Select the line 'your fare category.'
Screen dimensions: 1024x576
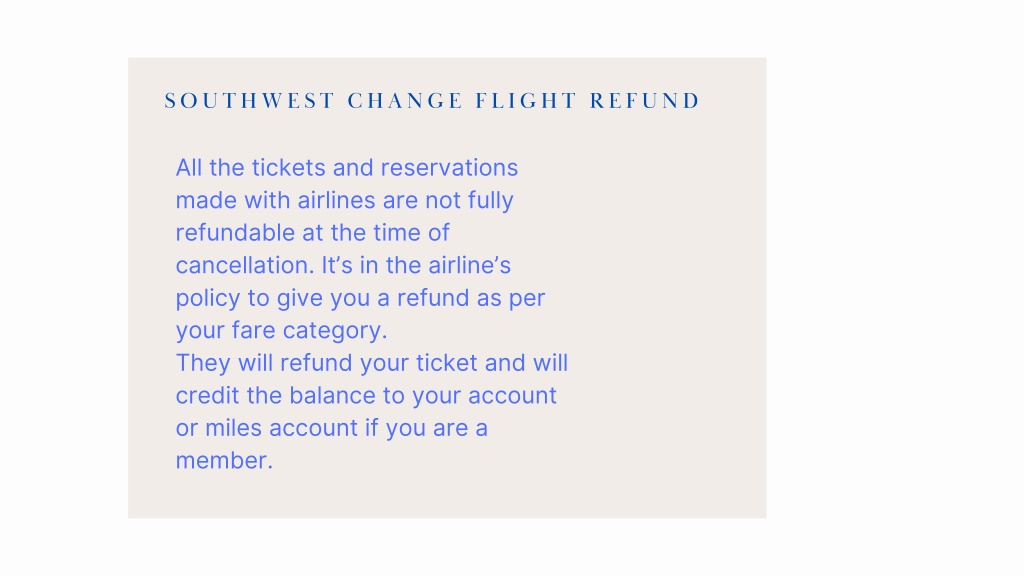click(281, 331)
